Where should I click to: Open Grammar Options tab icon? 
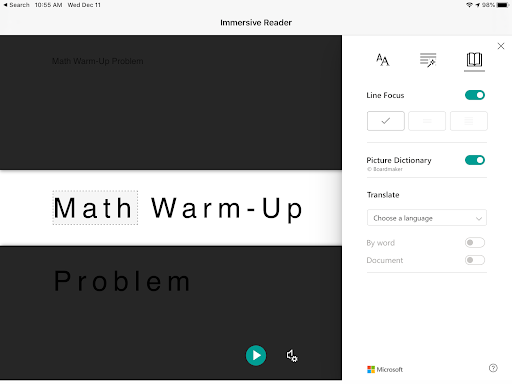[x=428, y=60]
